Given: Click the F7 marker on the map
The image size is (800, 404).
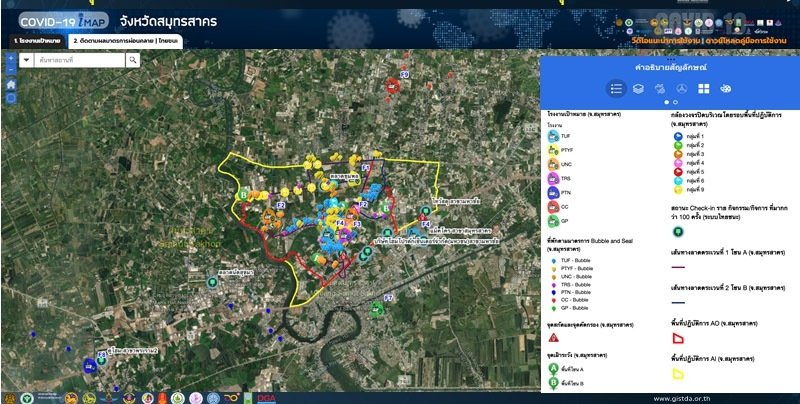Looking at the screenshot, I should pos(387,299).
